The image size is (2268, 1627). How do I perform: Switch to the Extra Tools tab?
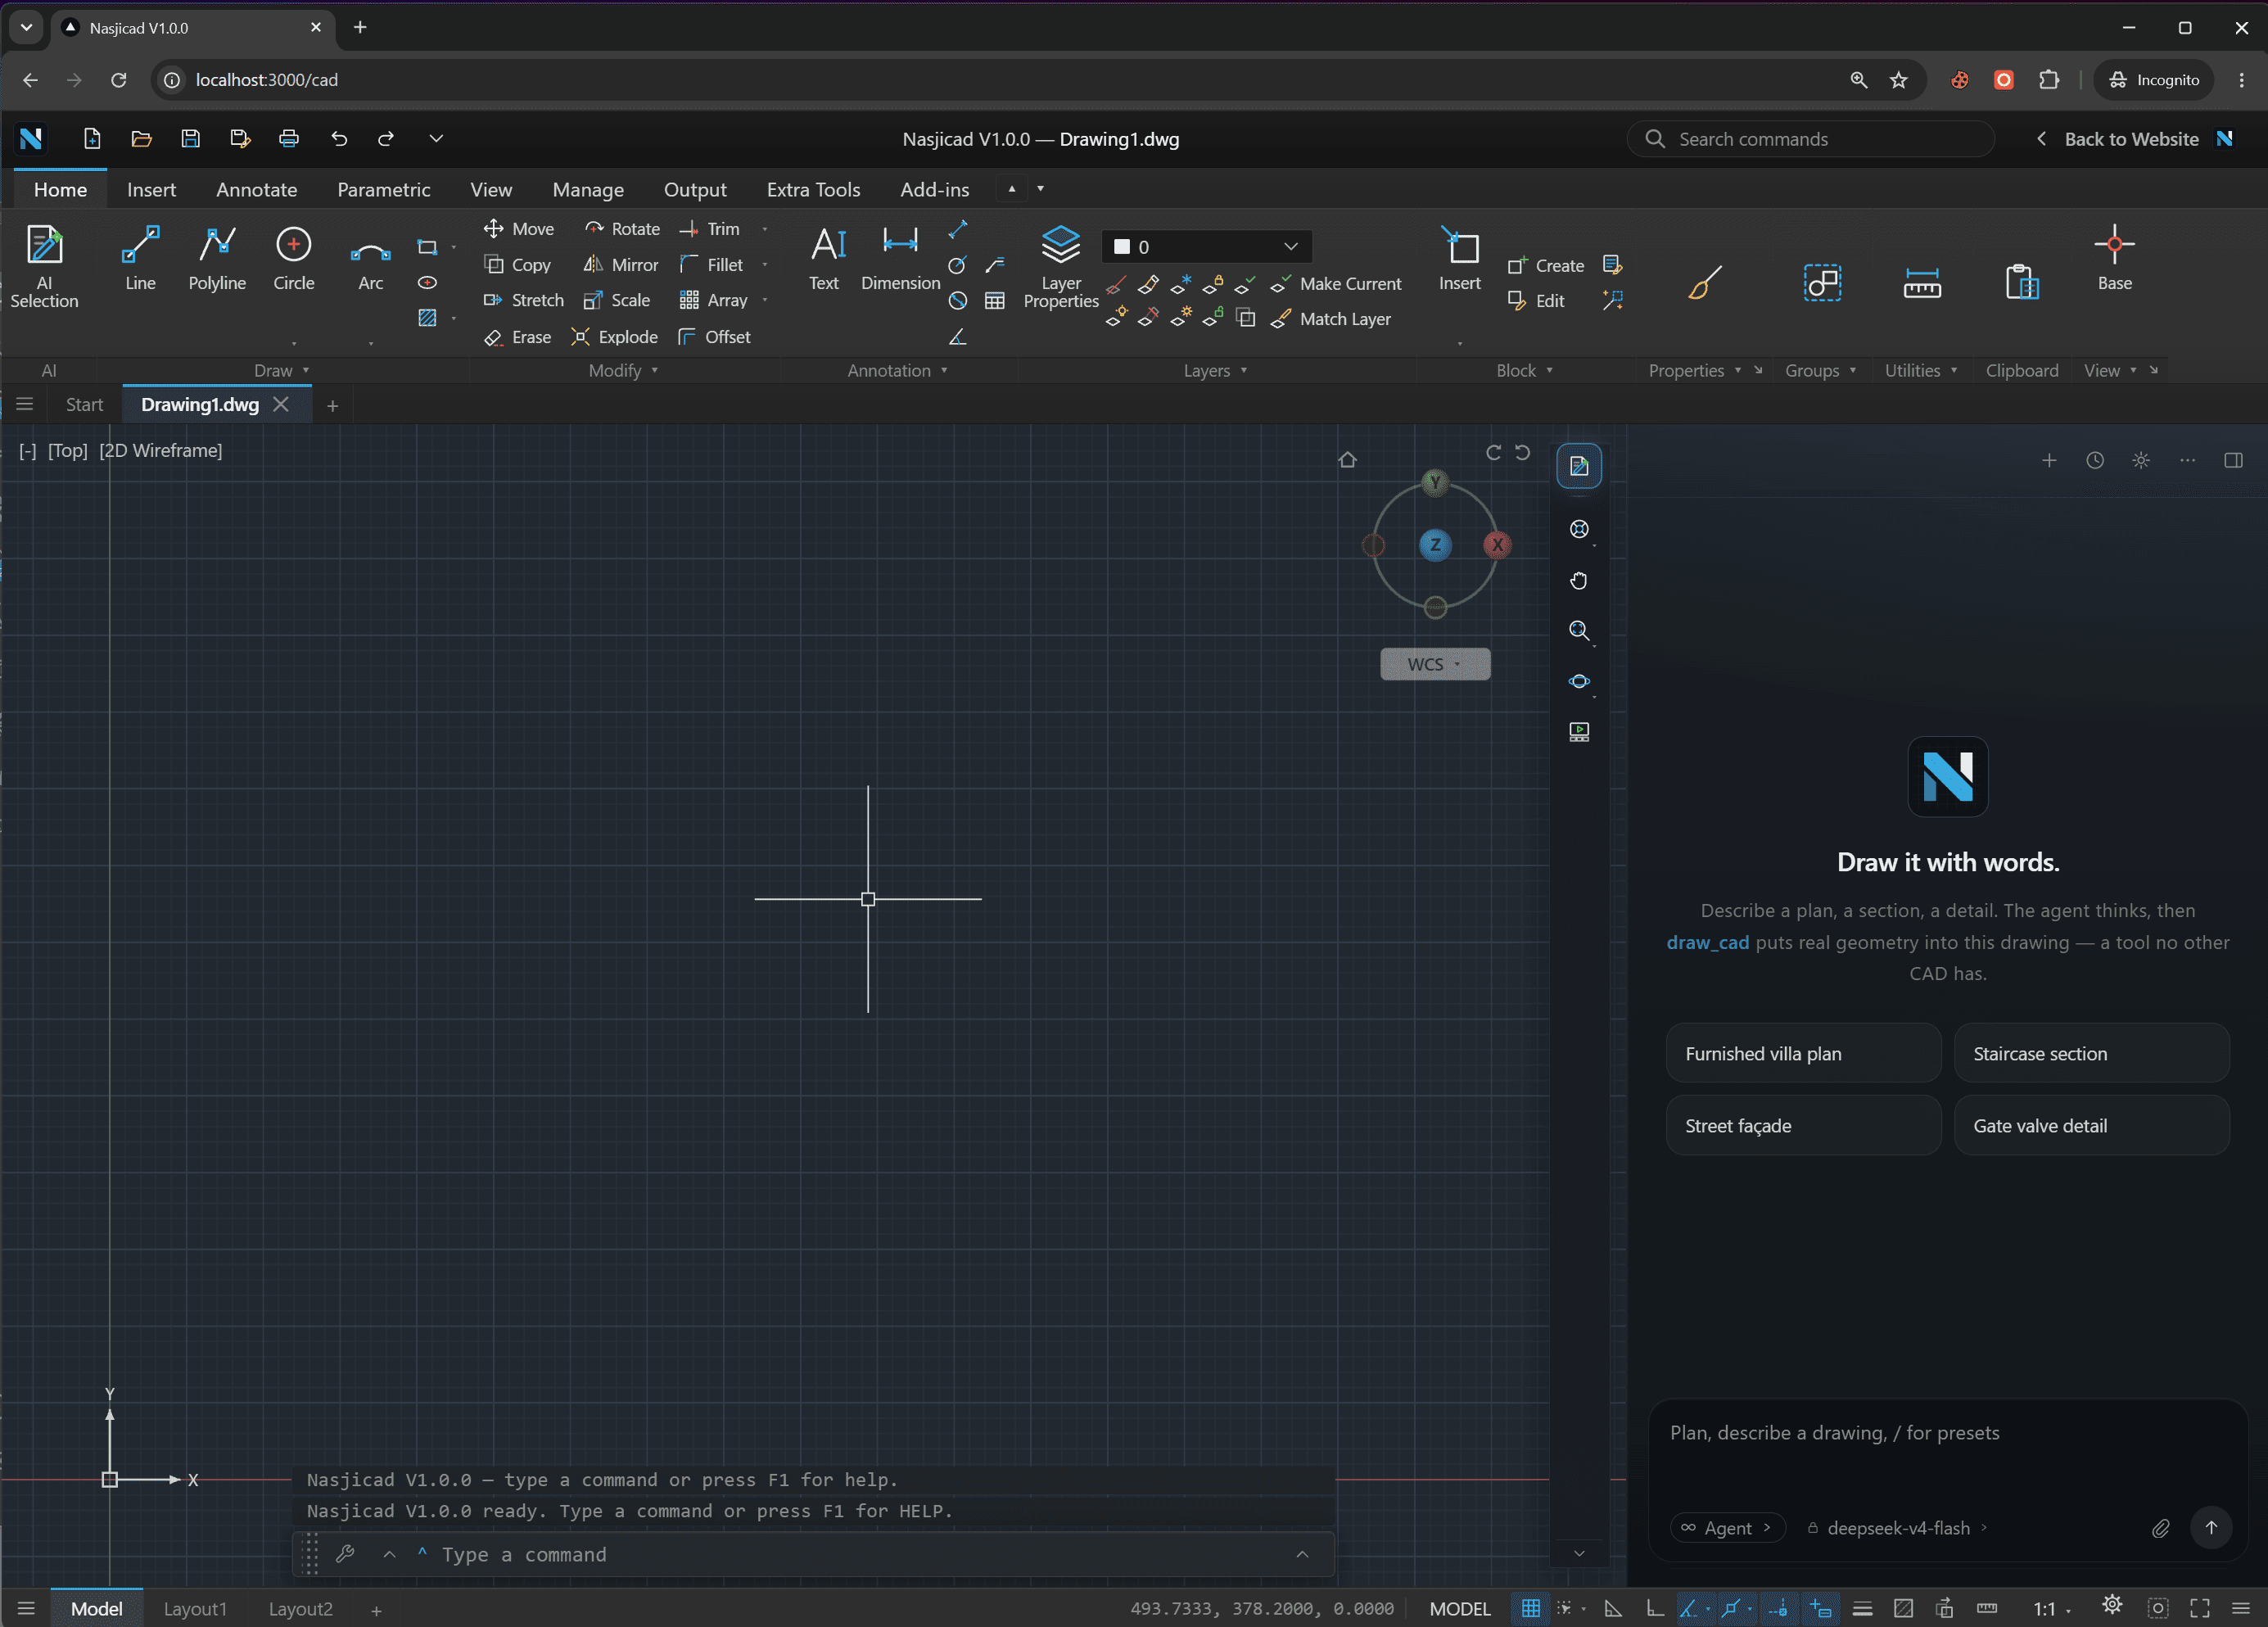click(813, 189)
